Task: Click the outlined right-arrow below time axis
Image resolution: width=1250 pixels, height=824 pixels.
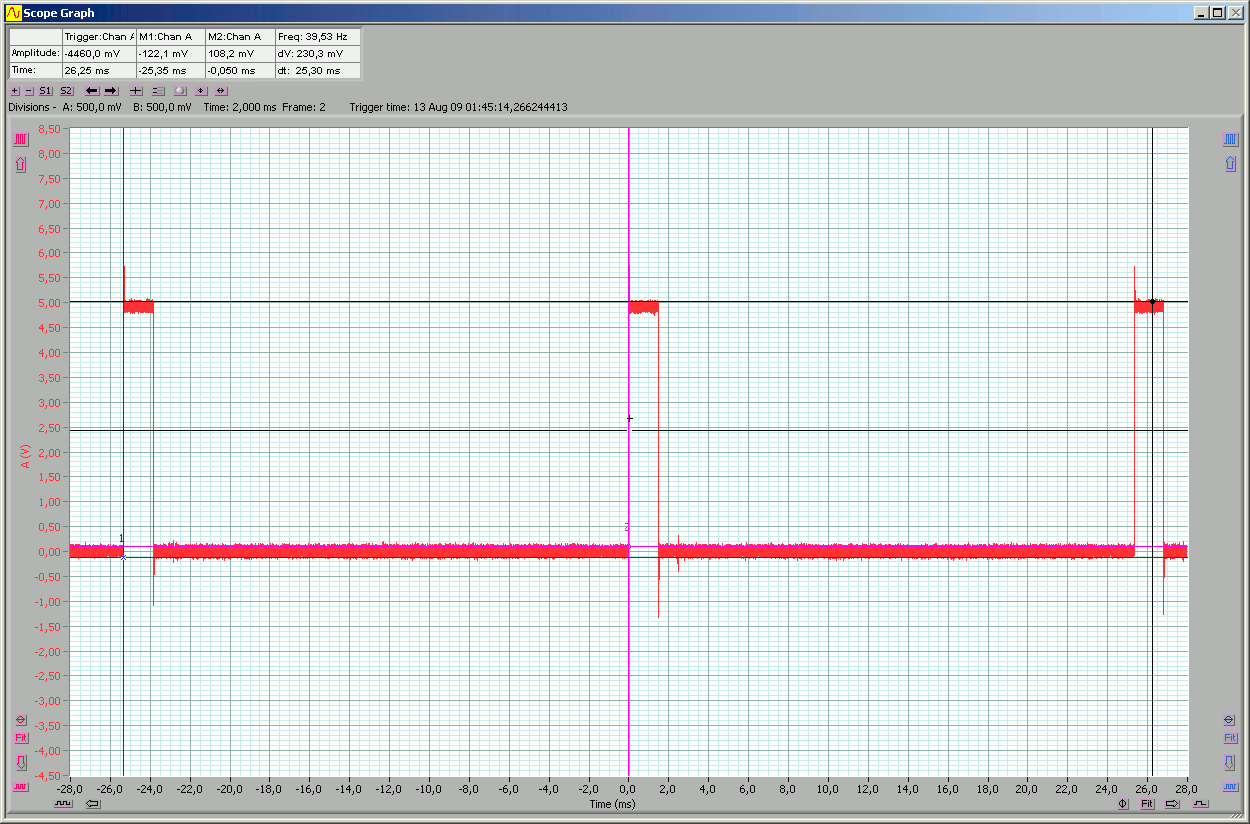Action: click(x=1173, y=804)
